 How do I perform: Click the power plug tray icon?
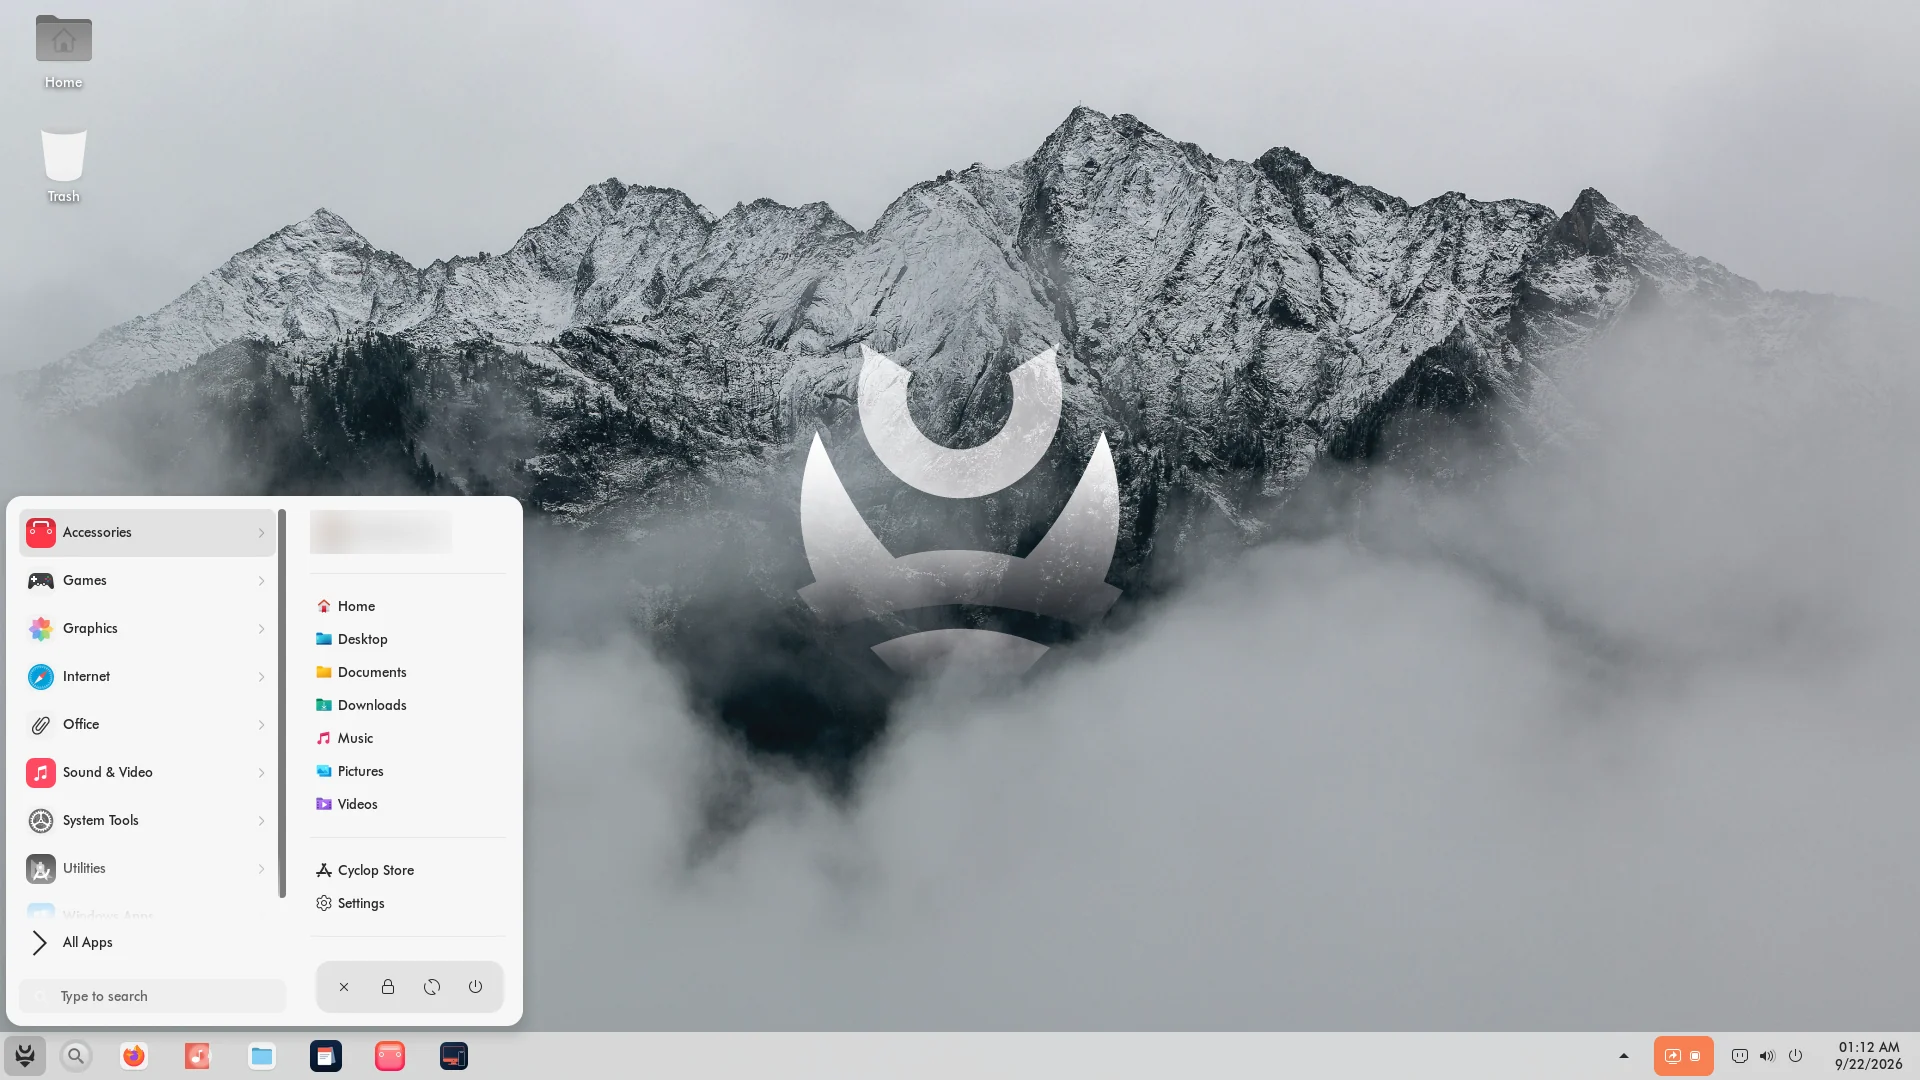[x=1740, y=1056]
